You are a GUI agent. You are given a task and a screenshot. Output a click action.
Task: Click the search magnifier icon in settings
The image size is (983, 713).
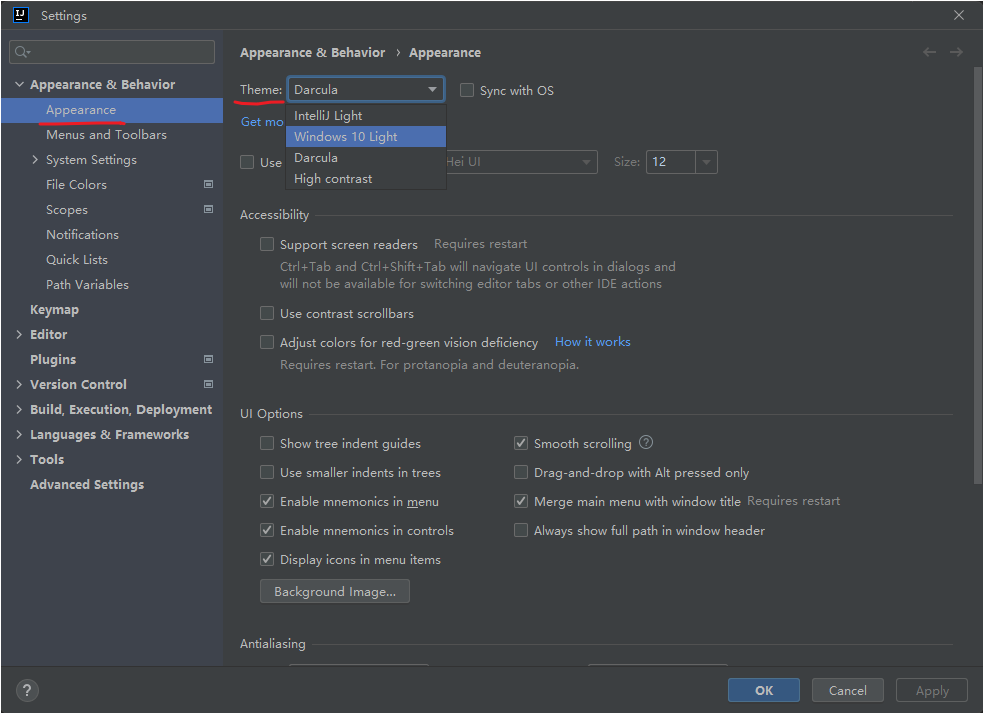22,52
